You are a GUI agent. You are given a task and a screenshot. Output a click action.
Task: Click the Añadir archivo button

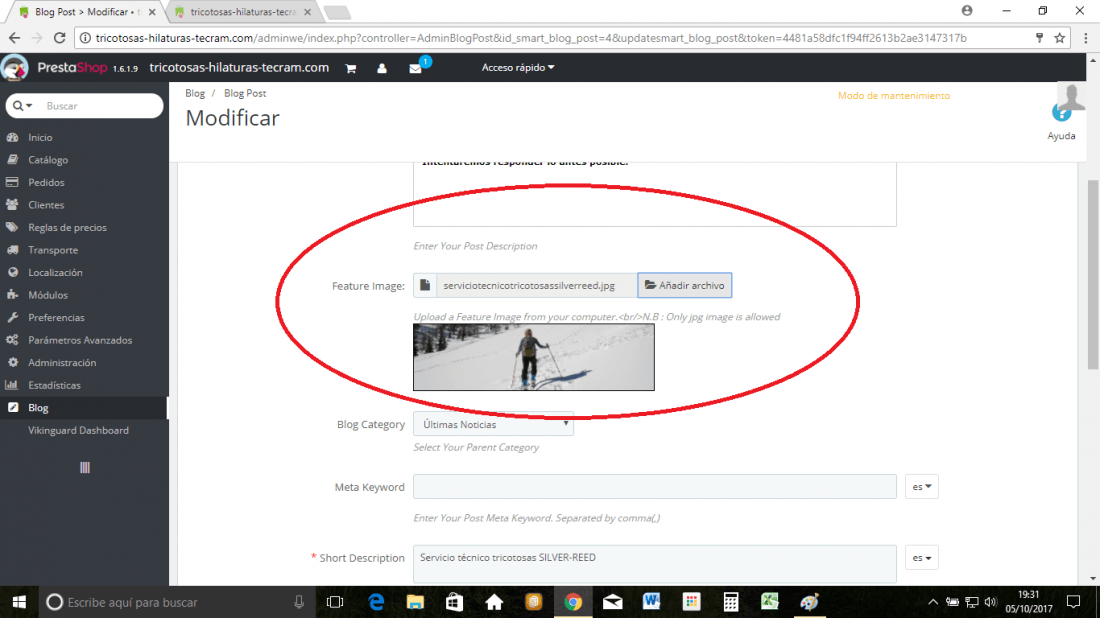[x=685, y=286]
